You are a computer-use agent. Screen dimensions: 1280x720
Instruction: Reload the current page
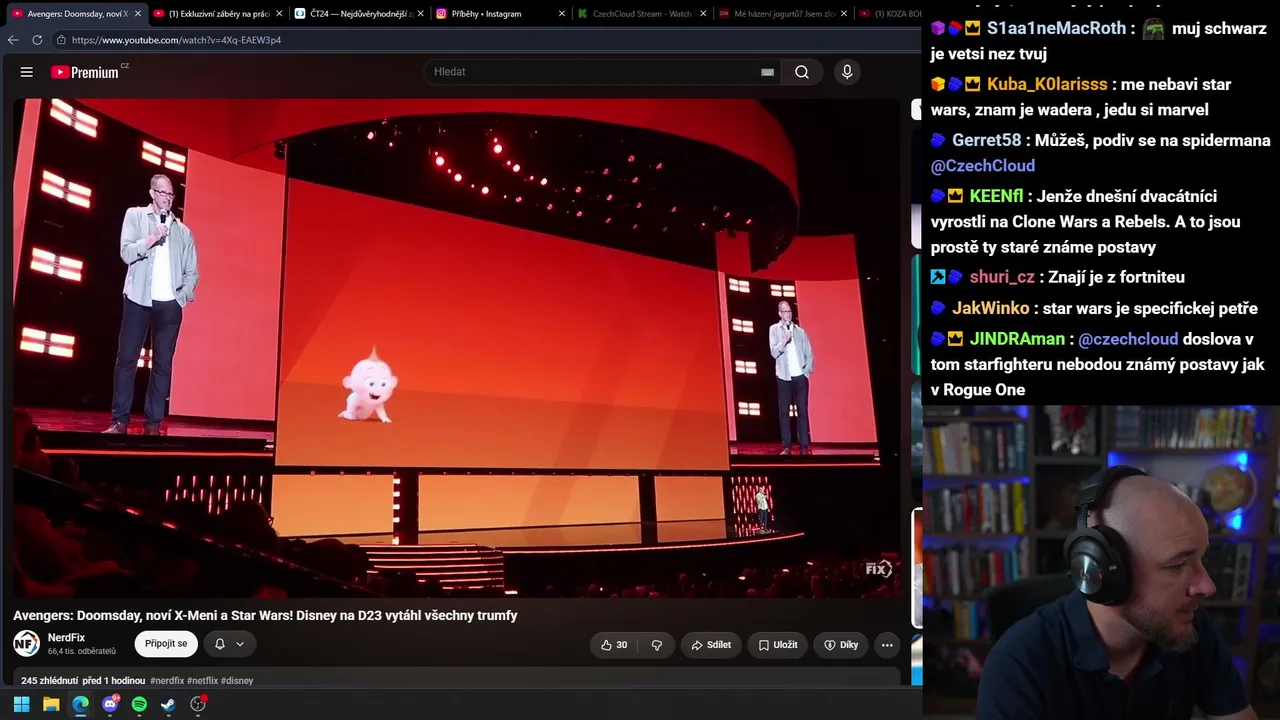(x=37, y=40)
